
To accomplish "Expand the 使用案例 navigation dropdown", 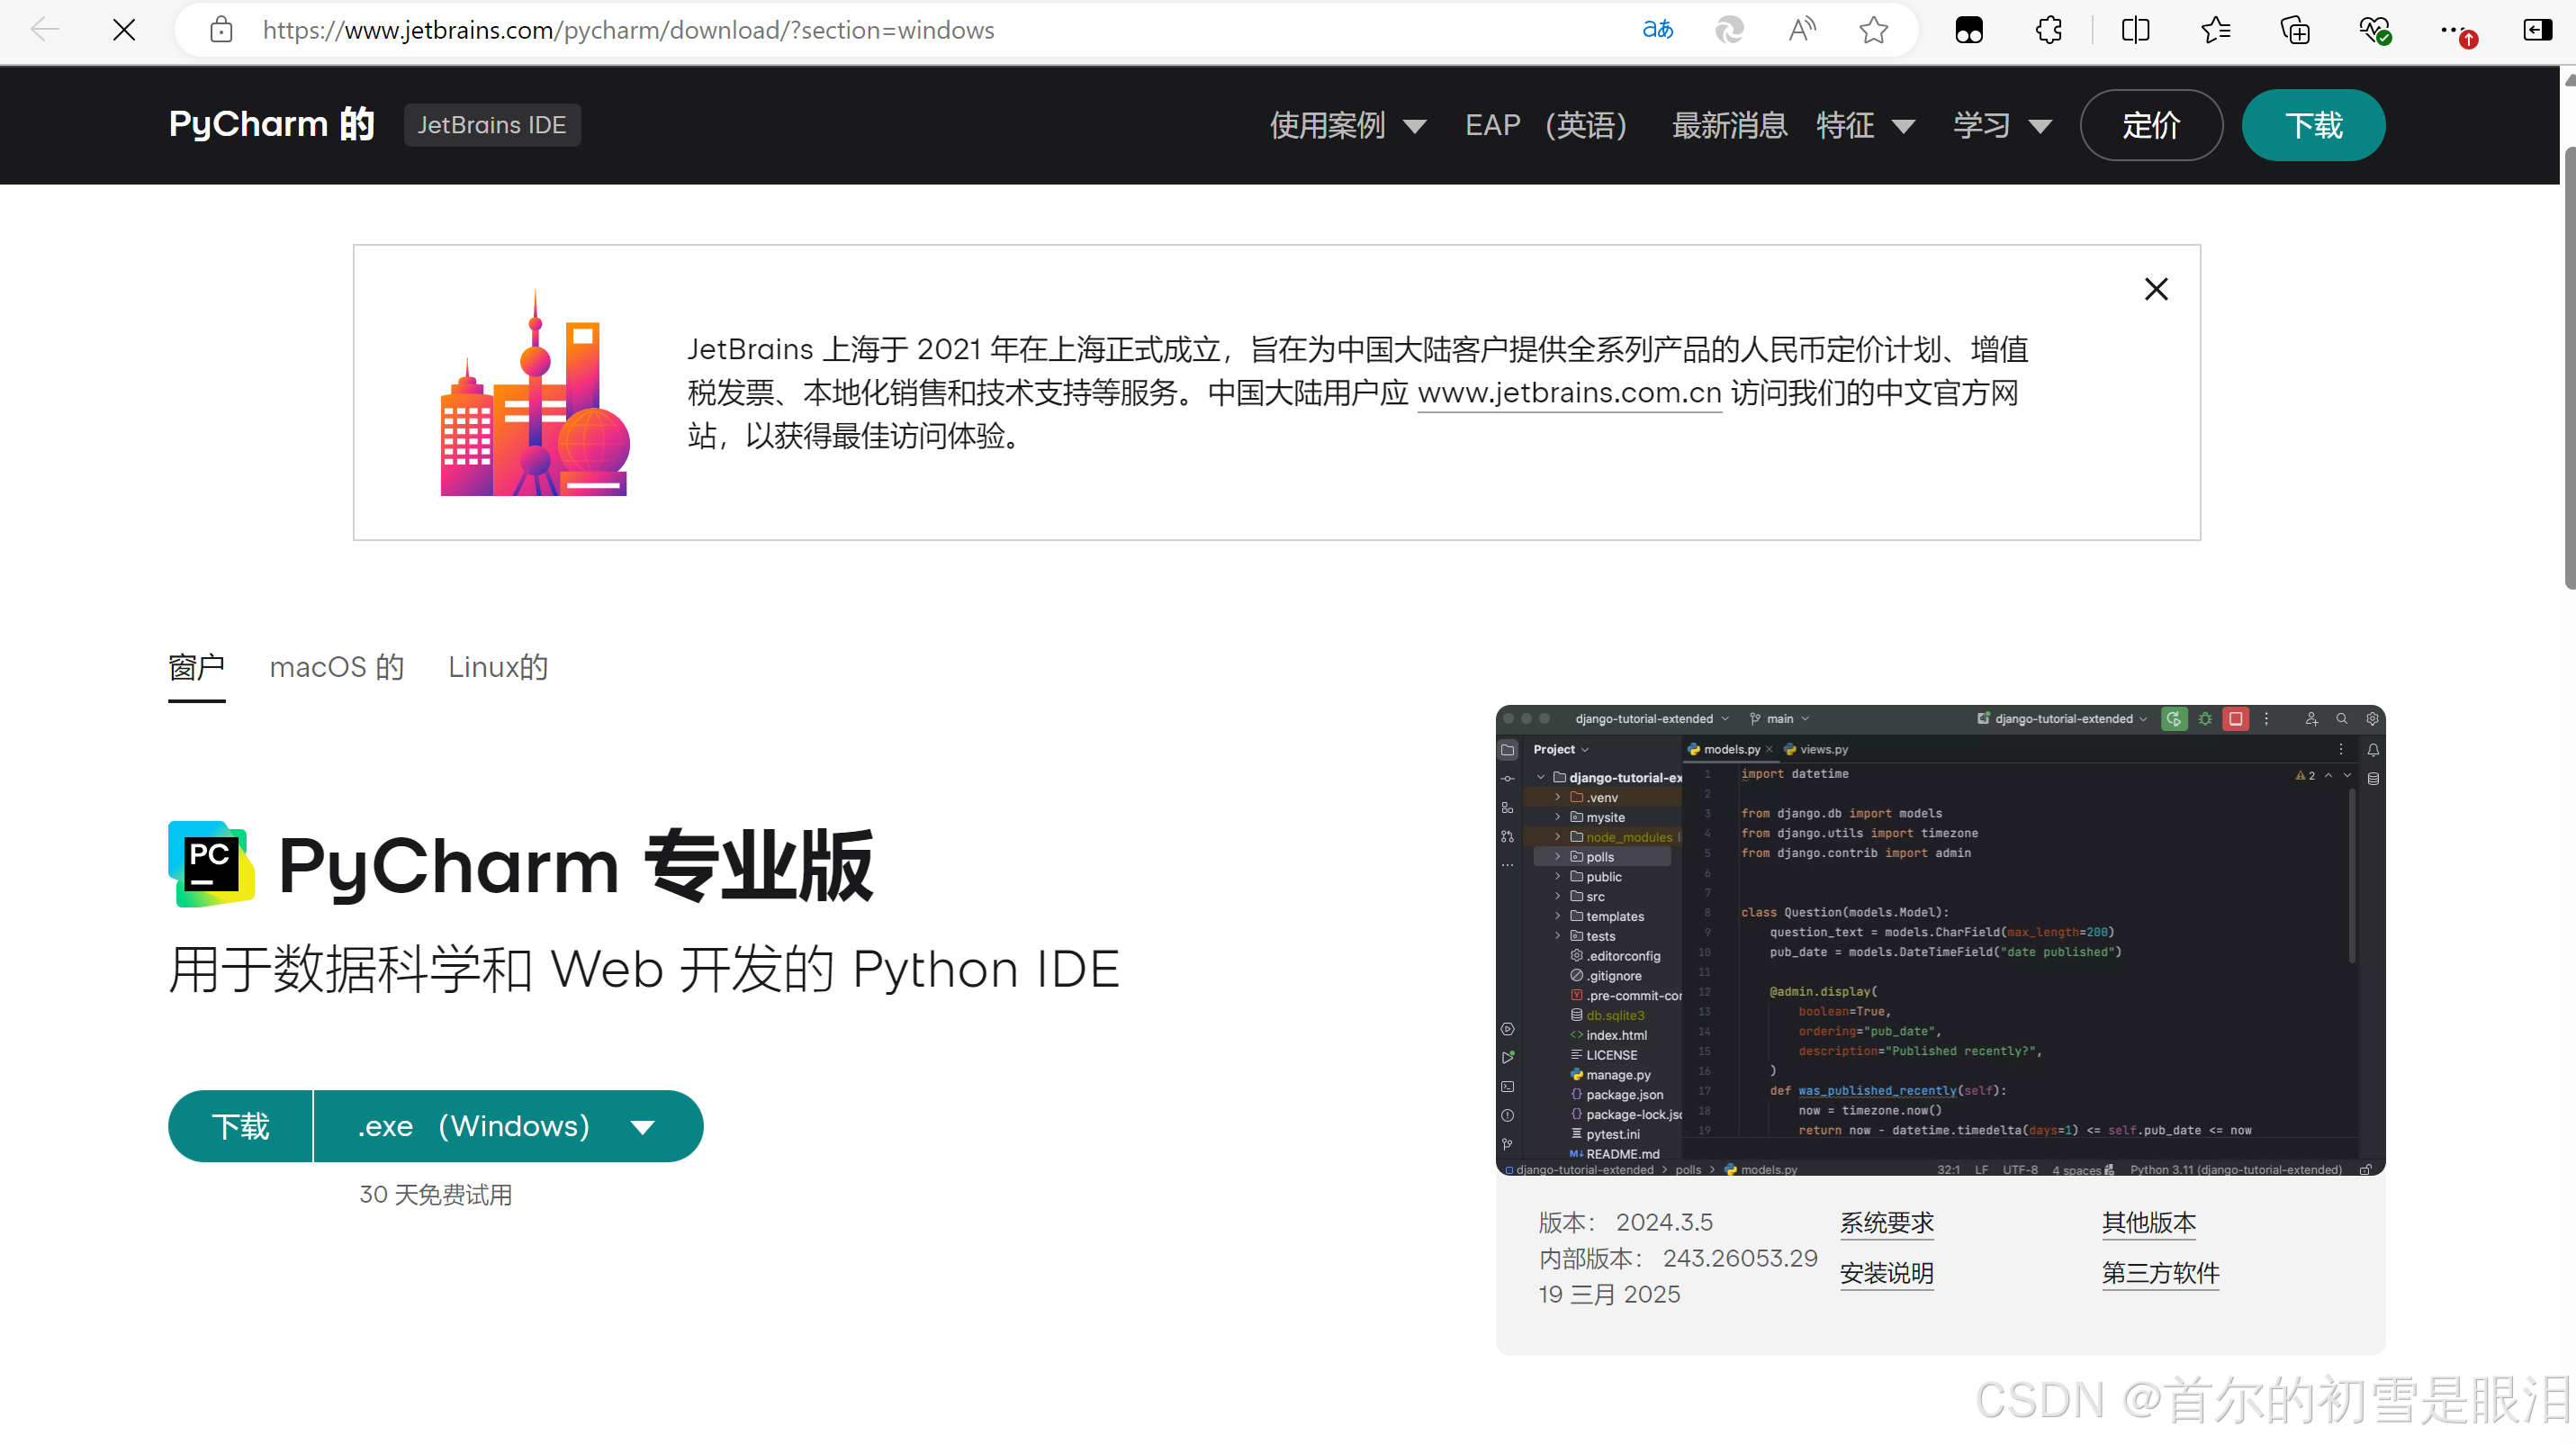I will tap(1346, 125).
